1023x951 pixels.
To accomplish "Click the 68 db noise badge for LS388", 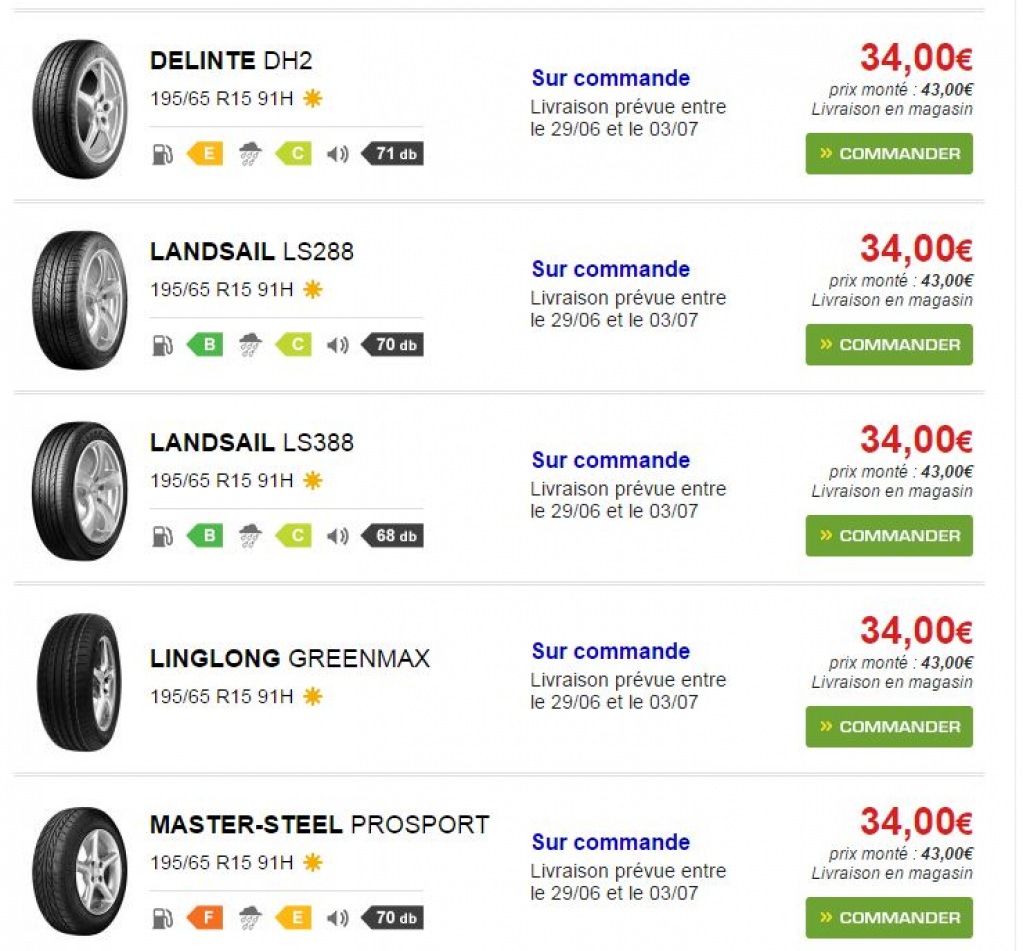I will point(394,536).
